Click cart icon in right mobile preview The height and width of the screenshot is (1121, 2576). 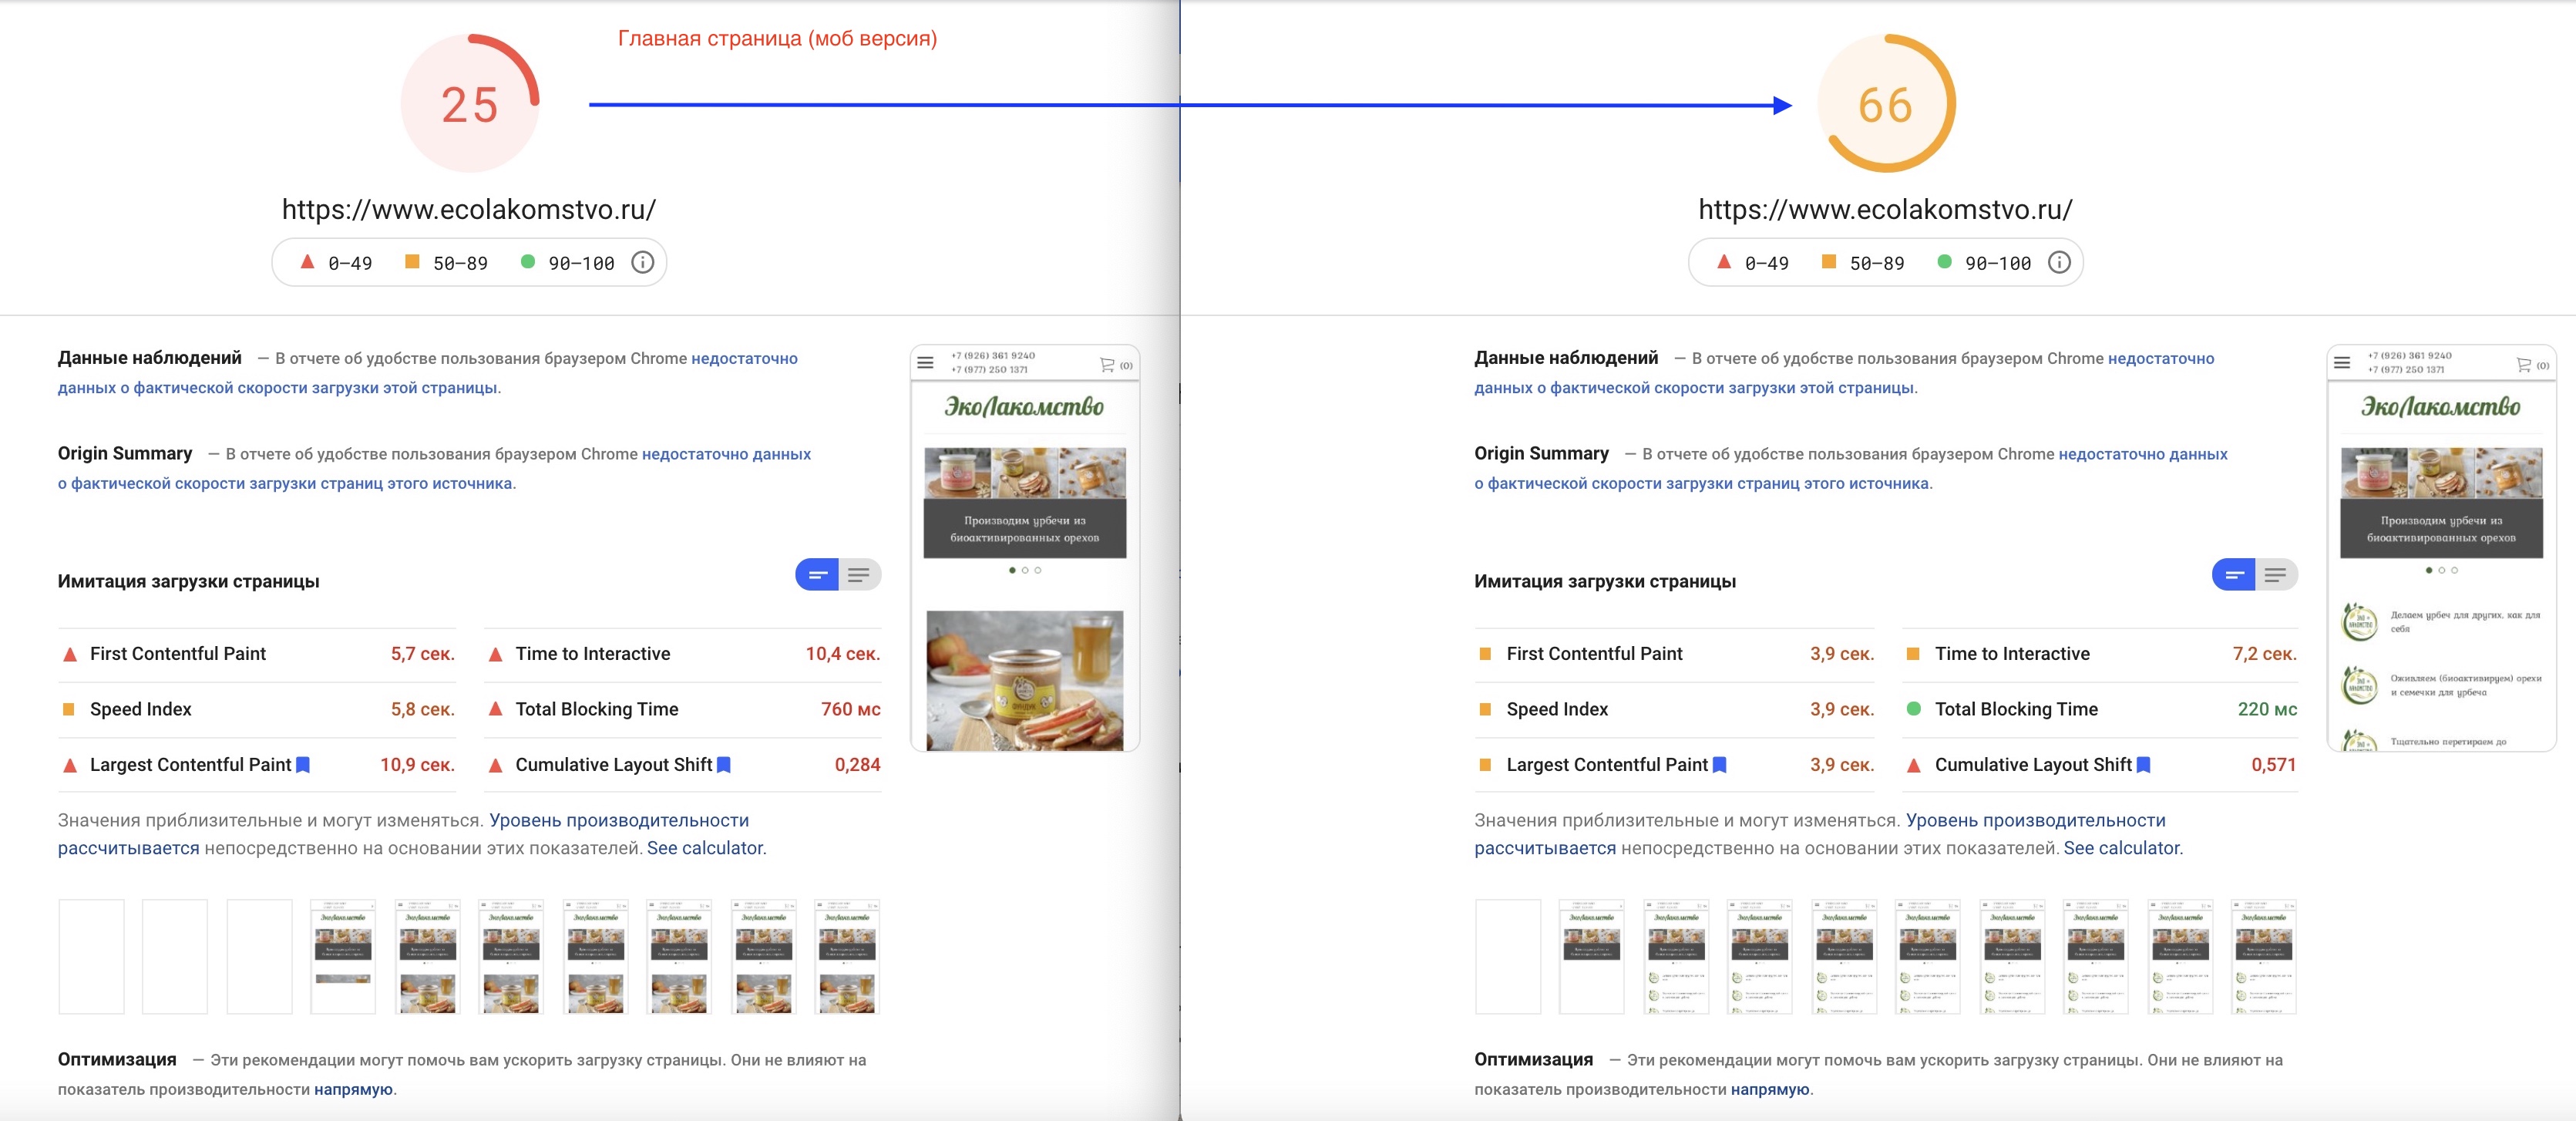(x=2524, y=365)
